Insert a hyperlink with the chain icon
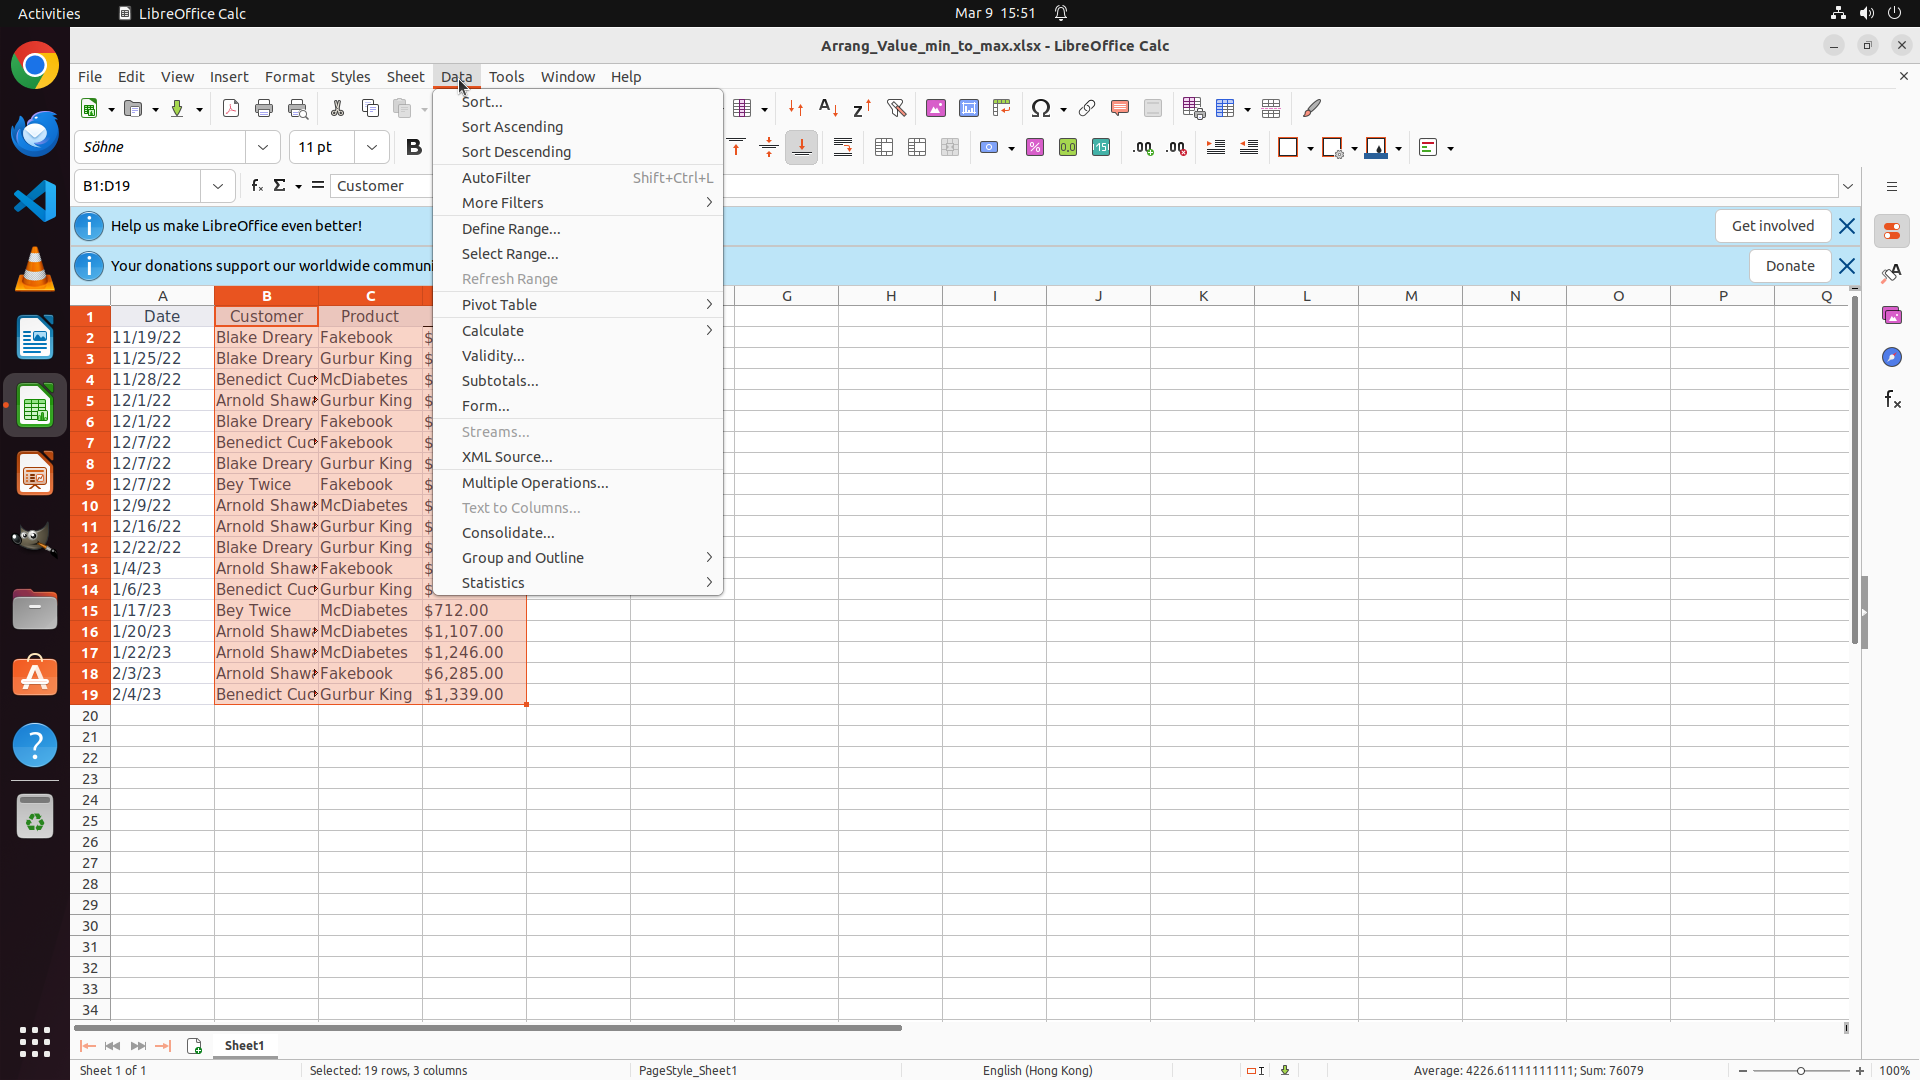1920x1080 pixels. [x=1087, y=108]
